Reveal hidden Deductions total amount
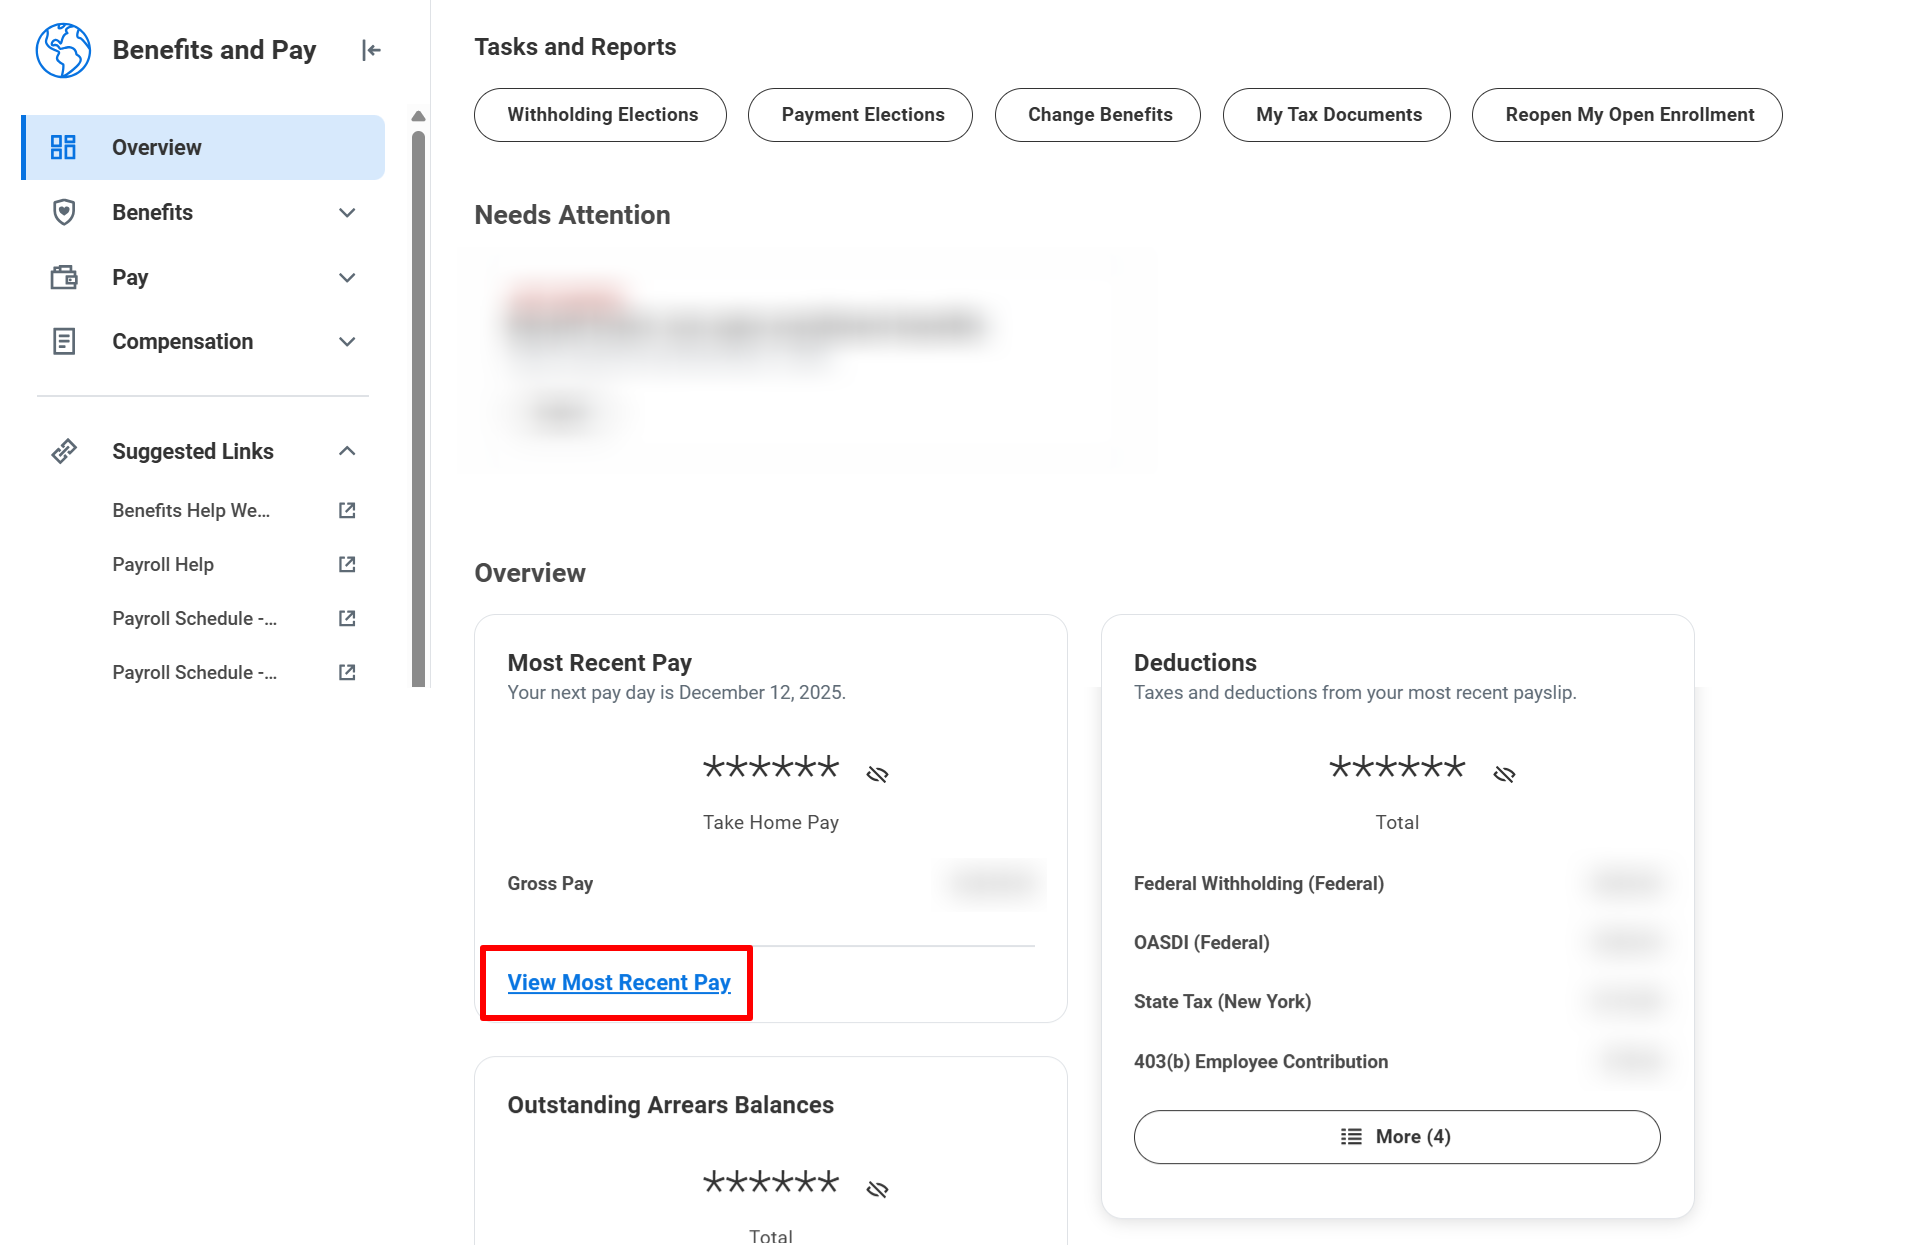This screenshot has width=1919, height=1245. [1504, 774]
